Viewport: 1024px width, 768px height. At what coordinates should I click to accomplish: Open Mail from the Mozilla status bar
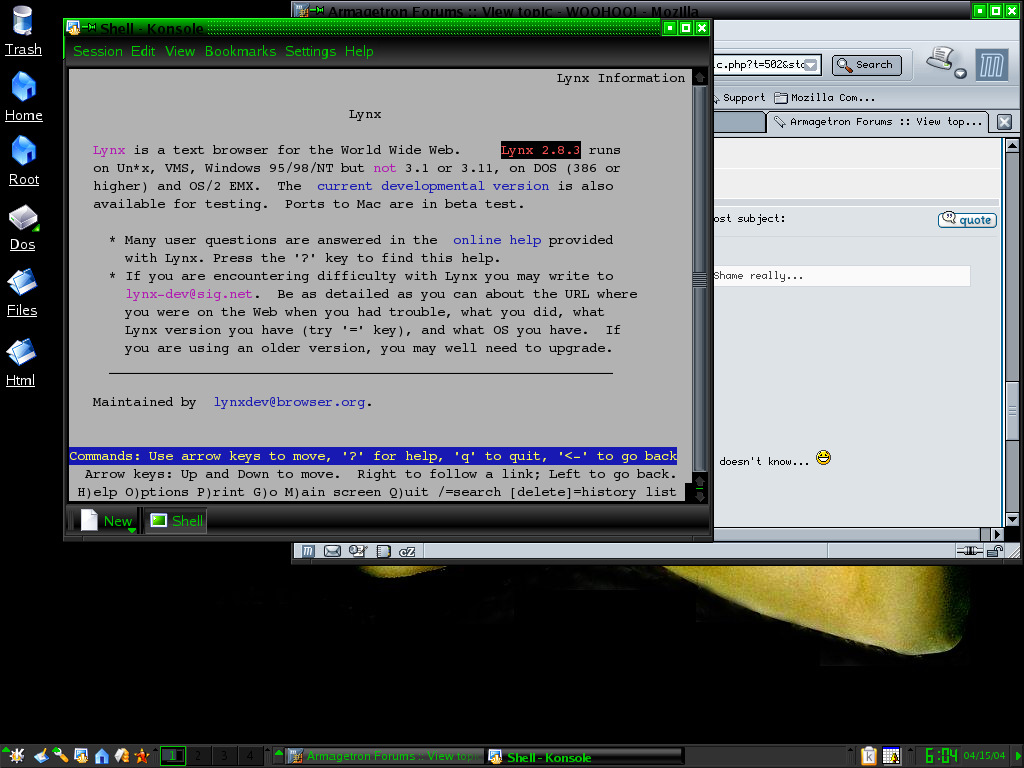(332, 551)
